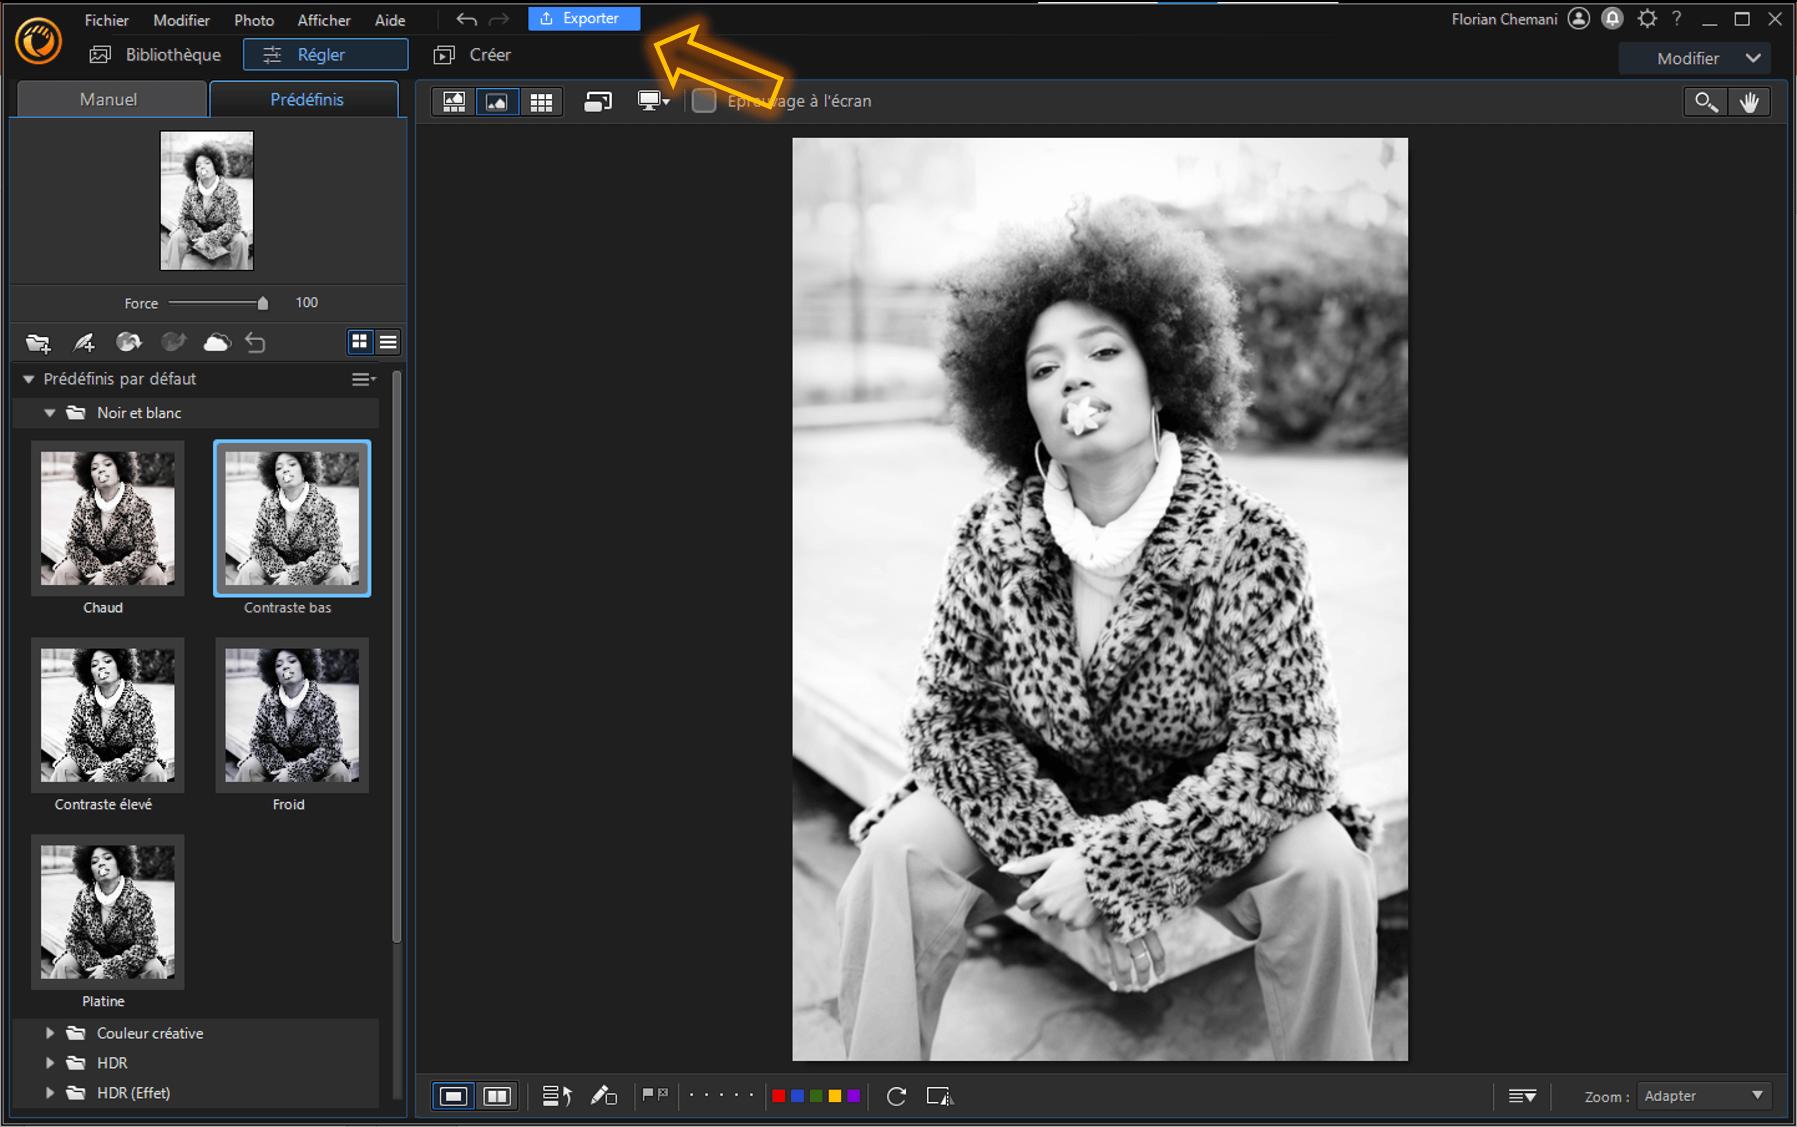The image size is (1797, 1127).
Task: Expand the HDR (Effet) folder
Action: [49, 1093]
